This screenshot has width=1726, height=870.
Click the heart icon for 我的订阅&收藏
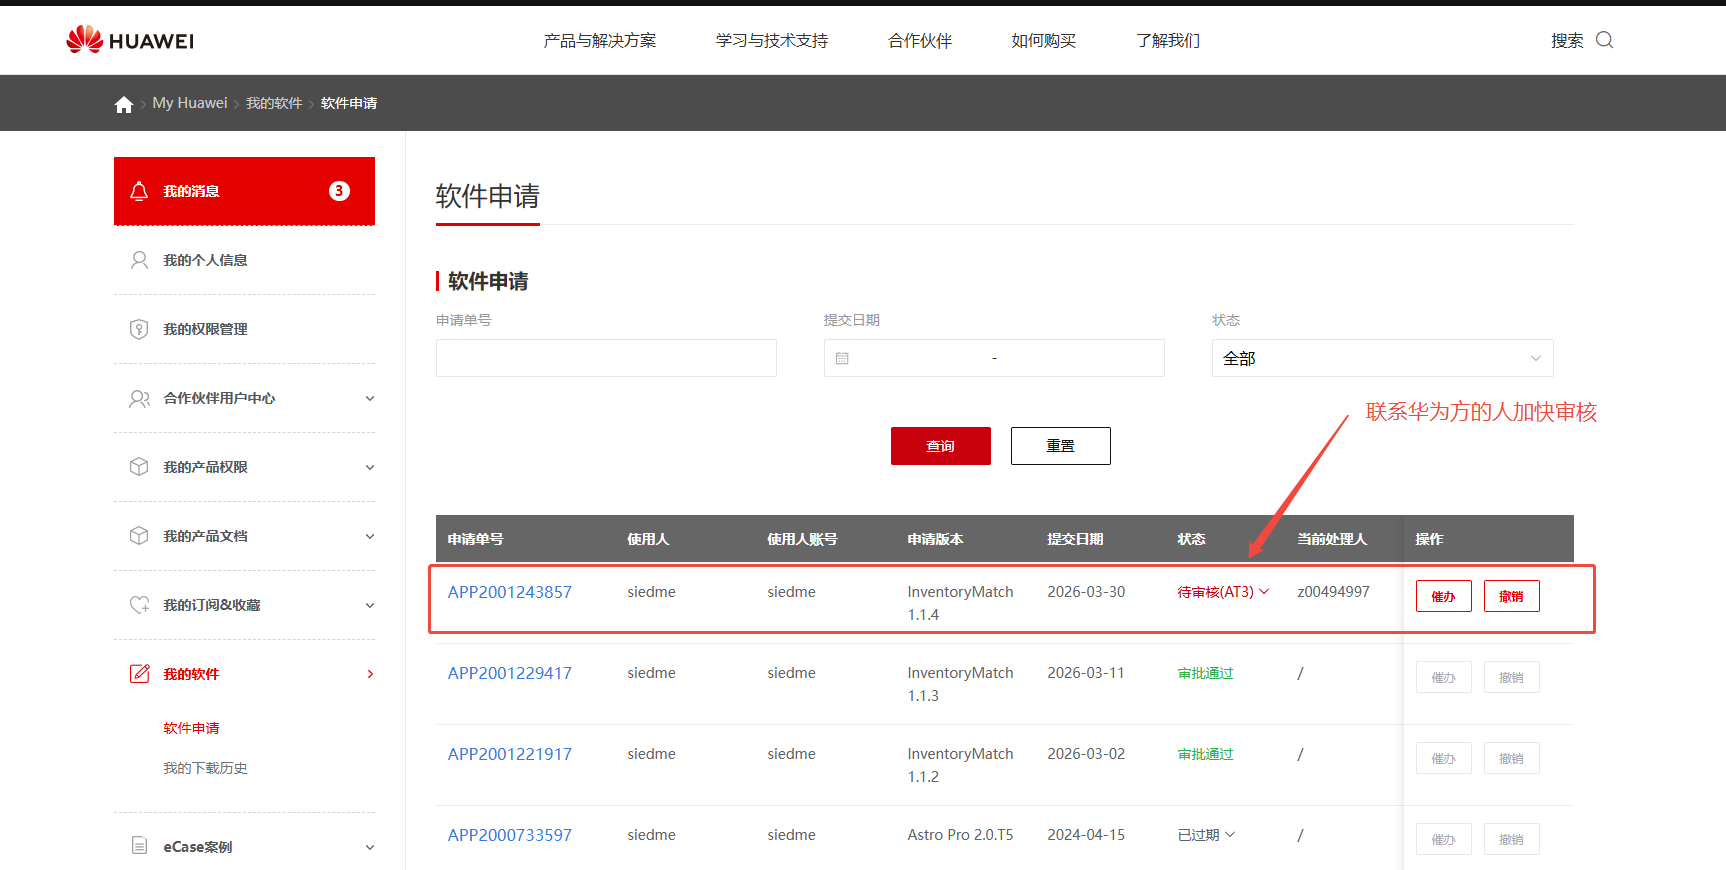pyautogui.click(x=139, y=605)
